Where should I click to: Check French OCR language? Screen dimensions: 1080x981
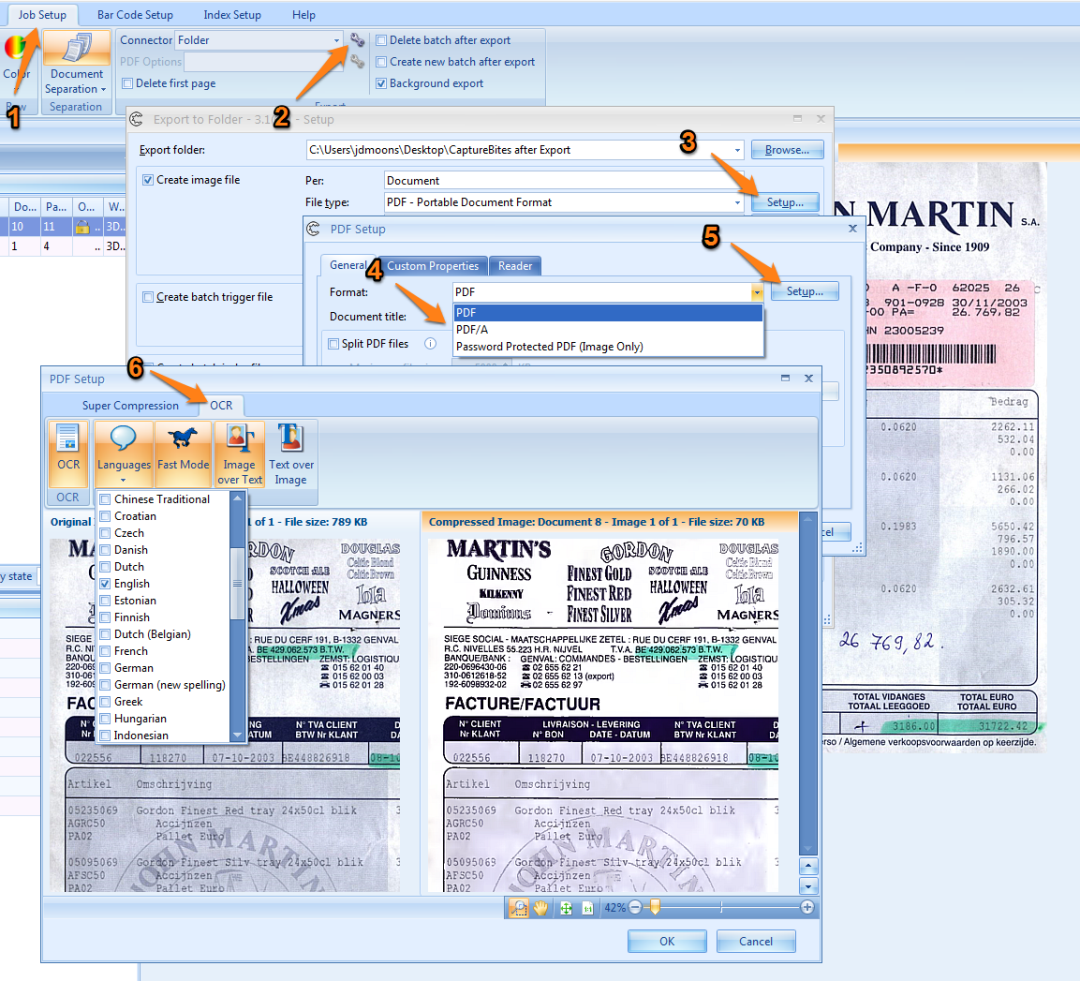point(105,651)
